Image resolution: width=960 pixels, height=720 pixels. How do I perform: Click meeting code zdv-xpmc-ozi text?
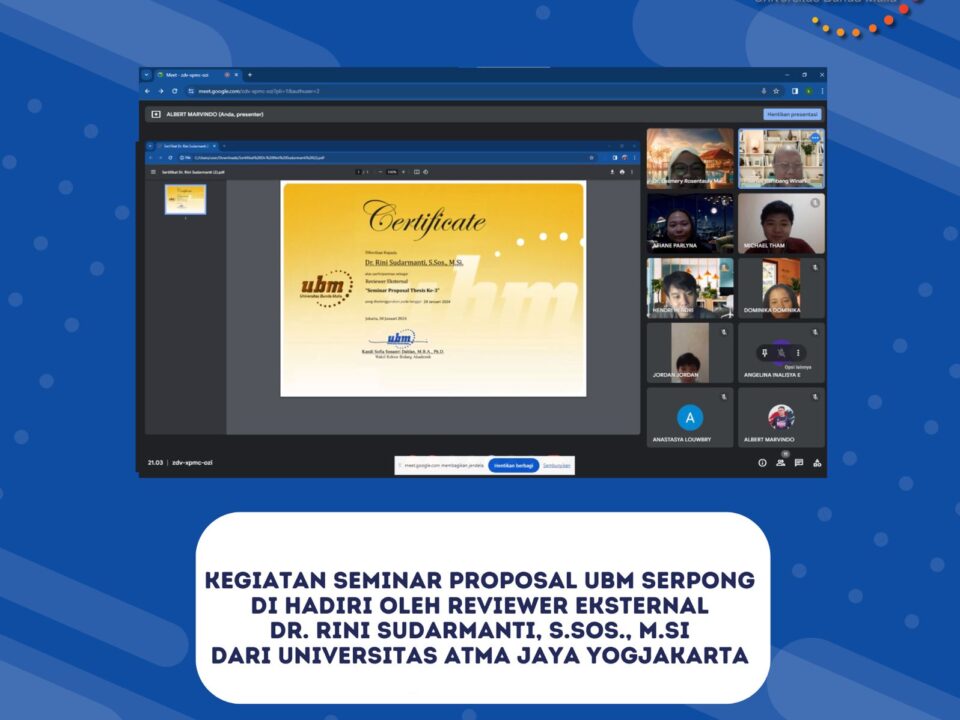click(192, 463)
